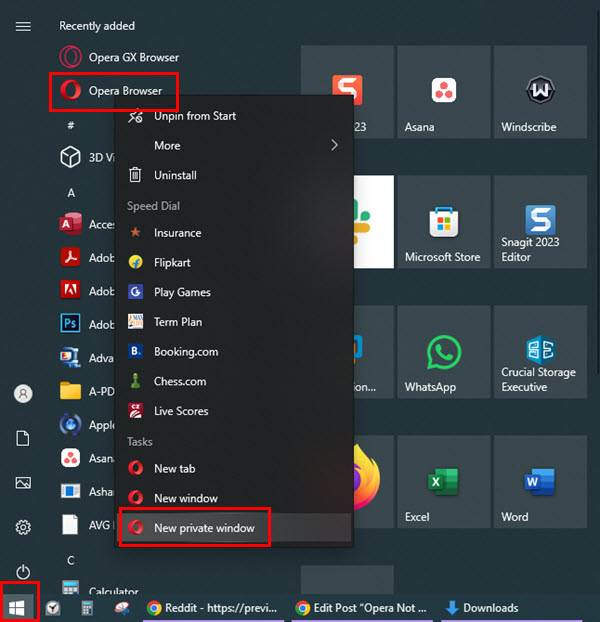The image size is (600, 622).
Task: Open the clock app on the taskbar
Action: point(53,608)
